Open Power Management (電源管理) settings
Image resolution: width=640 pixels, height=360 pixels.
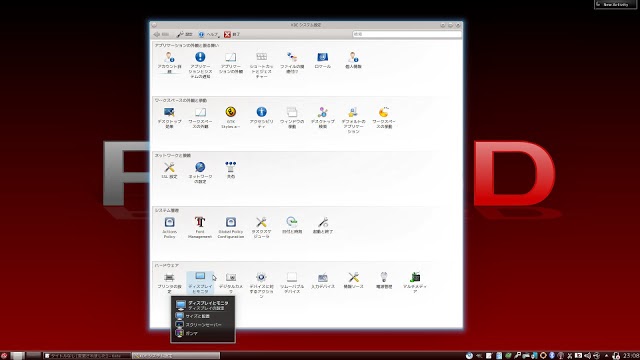pyautogui.click(x=384, y=280)
